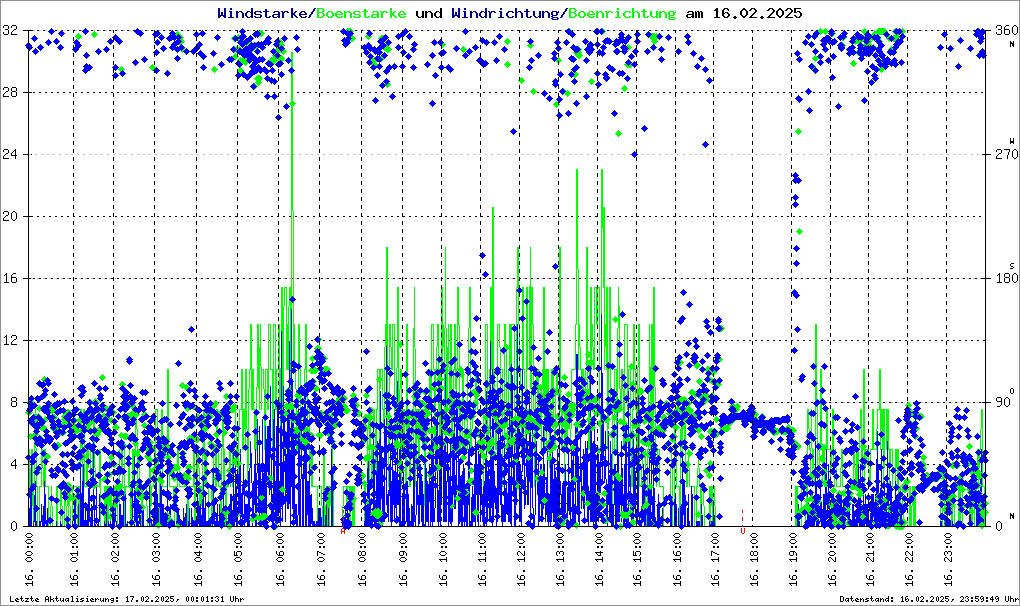Select the "16. 07:00" time axis label
This screenshot has width=1020, height=606.
tap(321, 559)
